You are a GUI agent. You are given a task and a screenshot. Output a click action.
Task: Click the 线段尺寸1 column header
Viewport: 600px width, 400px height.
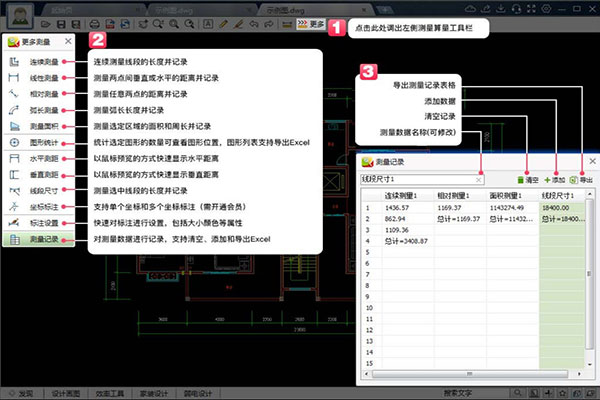562,196
